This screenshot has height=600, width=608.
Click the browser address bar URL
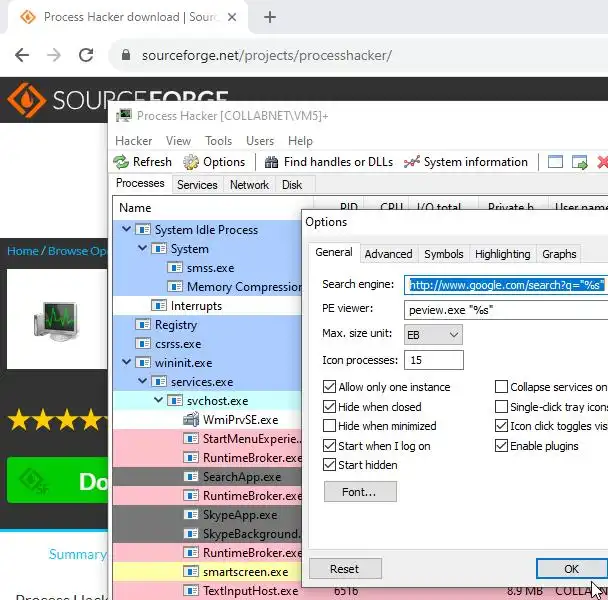point(267,55)
